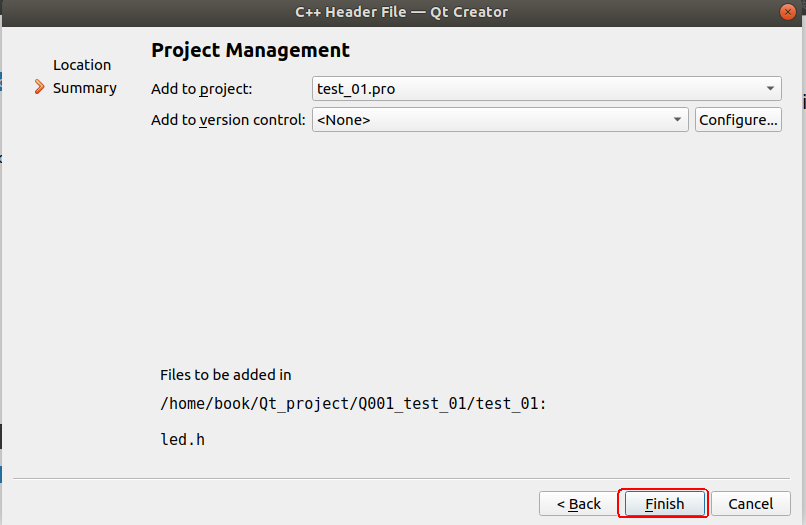
Task: Open the Configure... version control settings
Action: click(738, 119)
